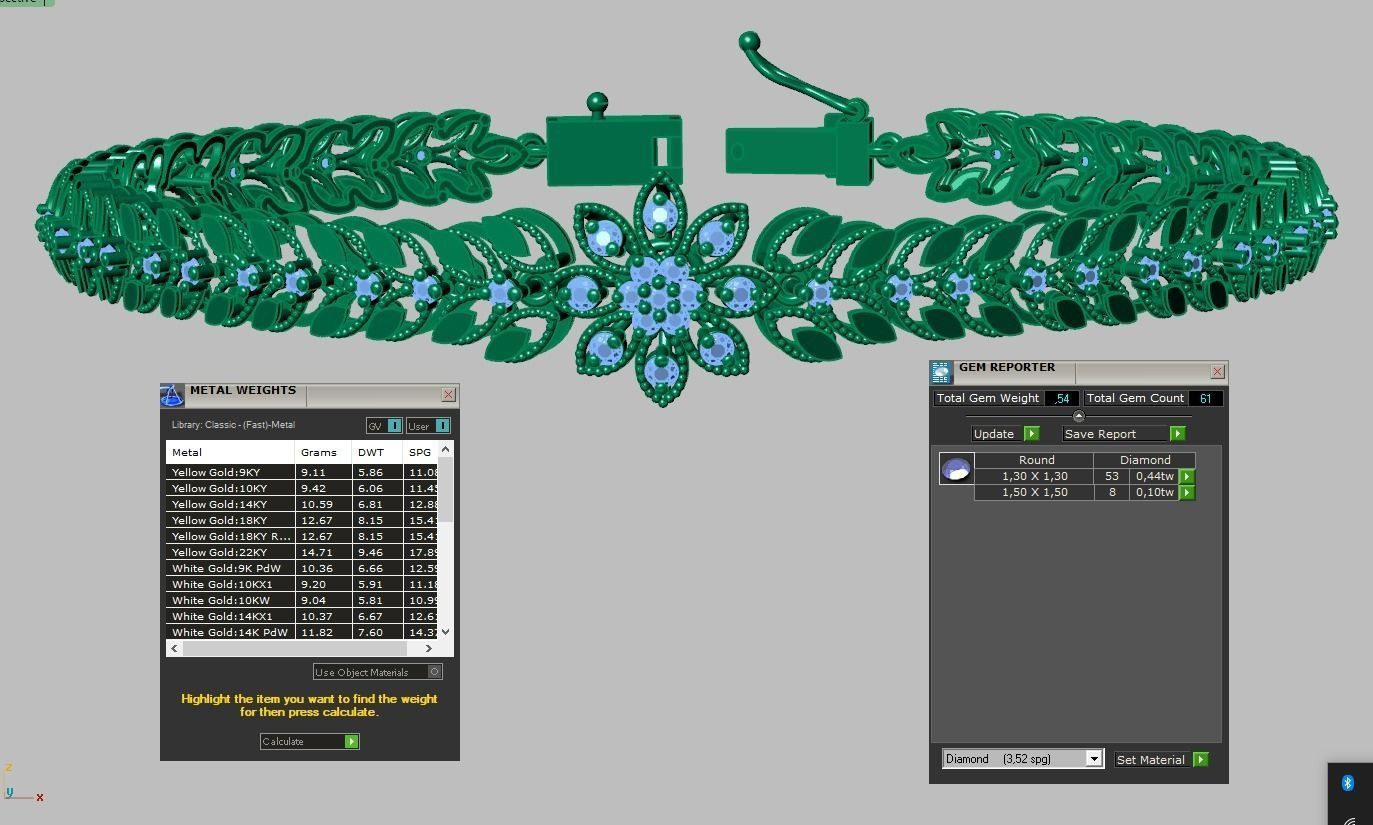Click the round diamond gem thumbnail
The width and height of the screenshot is (1373, 825).
[x=956, y=468]
